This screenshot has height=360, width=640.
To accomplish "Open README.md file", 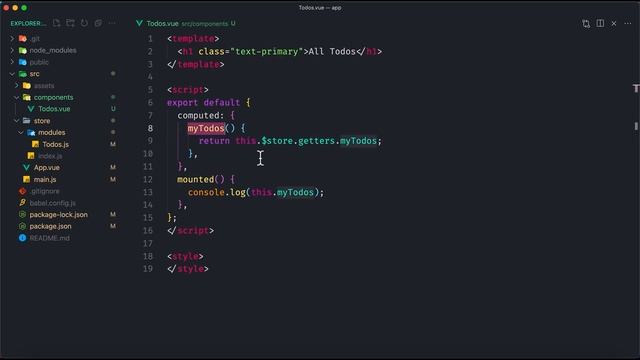I will 49,238.
